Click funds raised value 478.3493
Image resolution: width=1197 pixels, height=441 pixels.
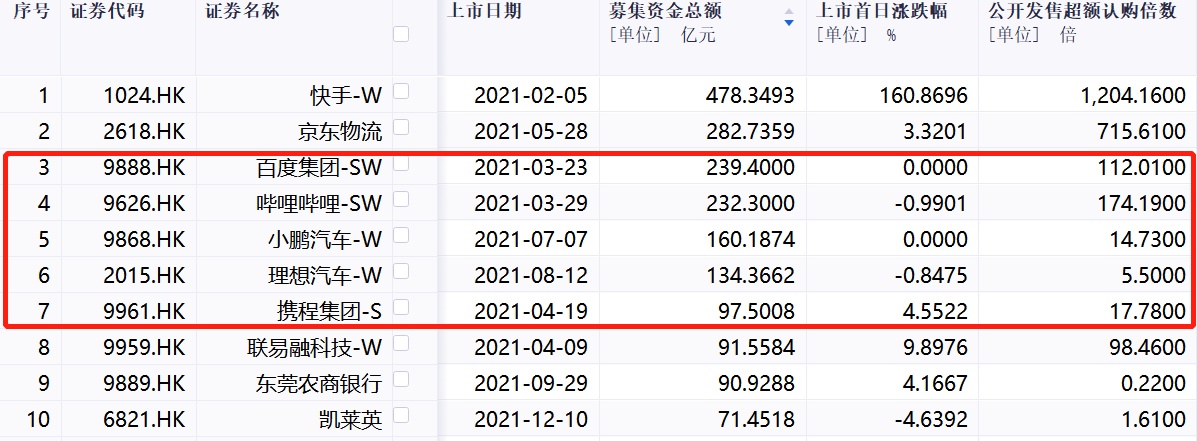pos(751,96)
